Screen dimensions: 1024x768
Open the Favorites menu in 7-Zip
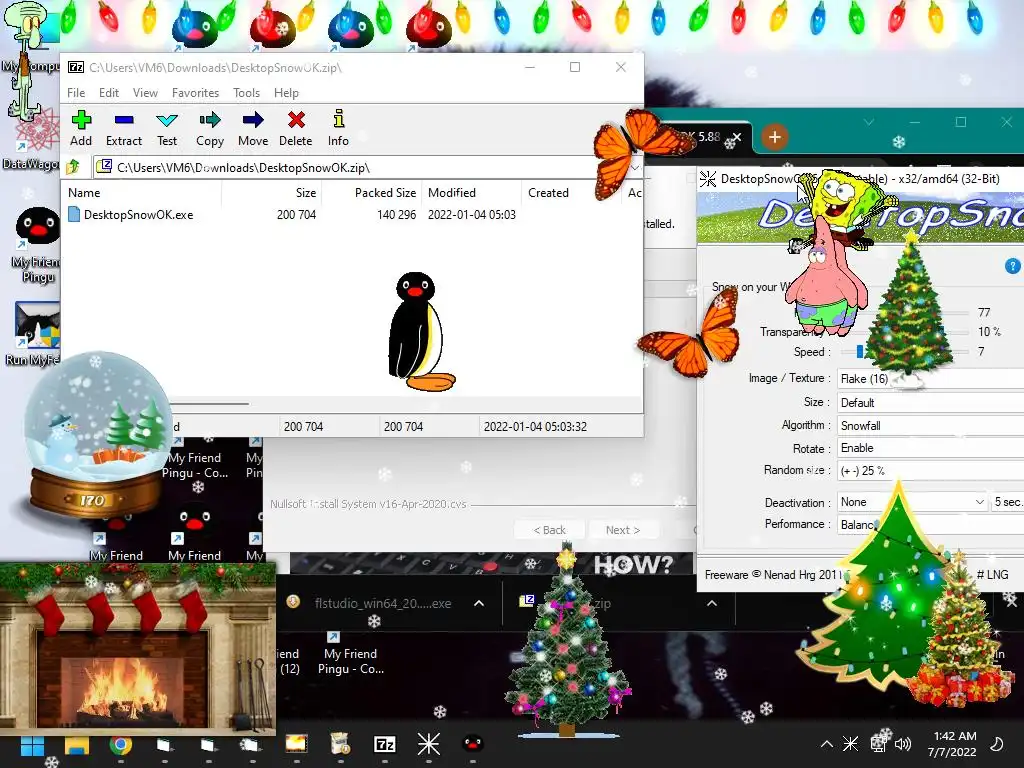point(195,93)
